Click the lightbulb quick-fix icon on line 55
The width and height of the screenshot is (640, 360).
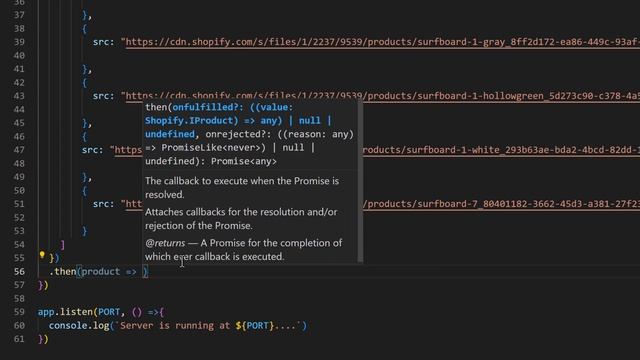(x=42, y=256)
